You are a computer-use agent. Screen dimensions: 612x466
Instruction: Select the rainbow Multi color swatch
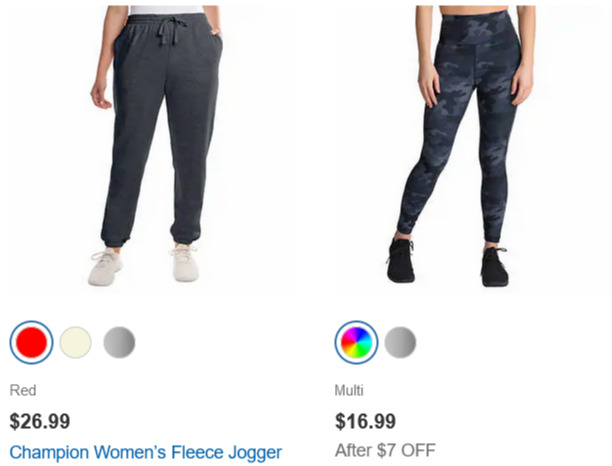(x=356, y=342)
